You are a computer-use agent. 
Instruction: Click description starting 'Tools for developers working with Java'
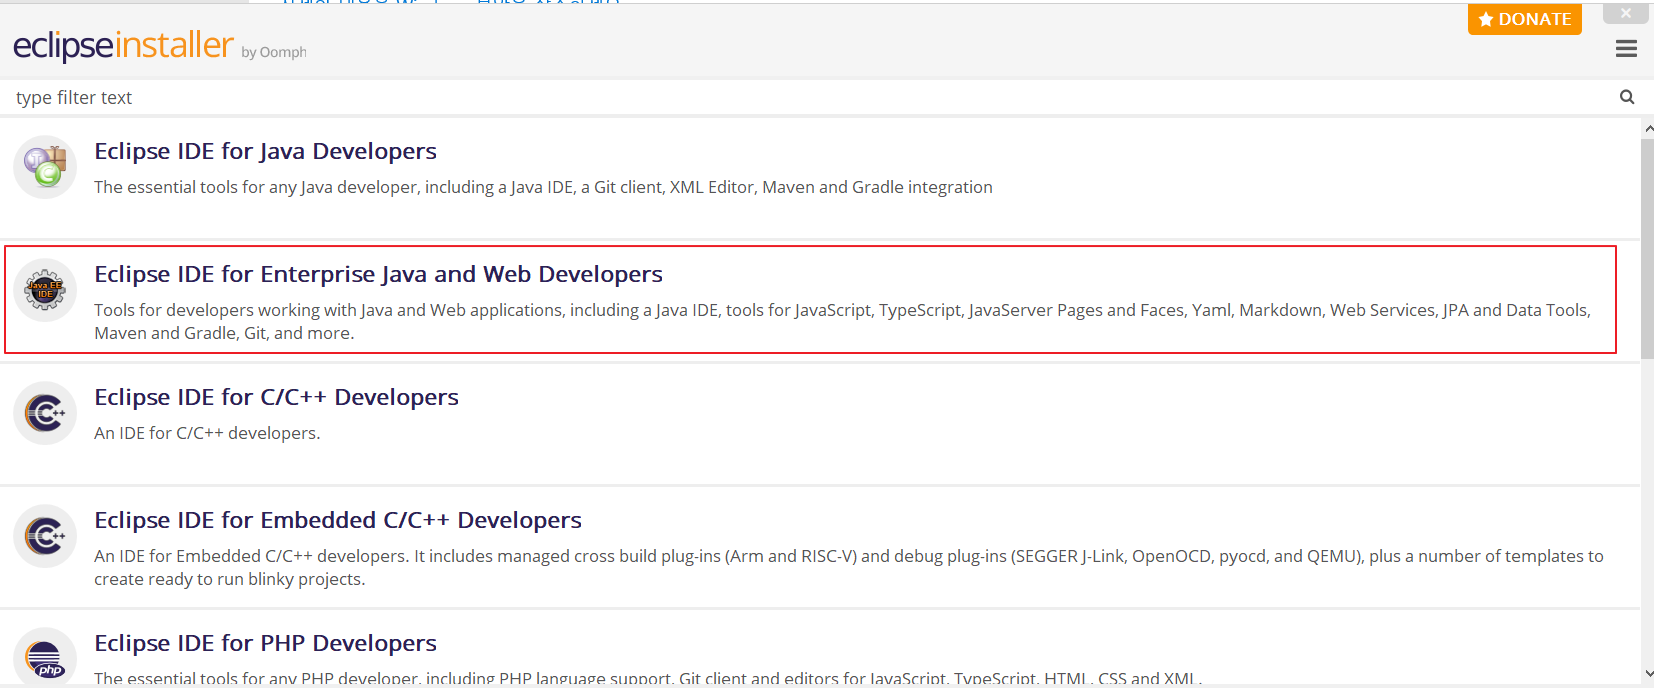pyautogui.click(x=842, y=321)
